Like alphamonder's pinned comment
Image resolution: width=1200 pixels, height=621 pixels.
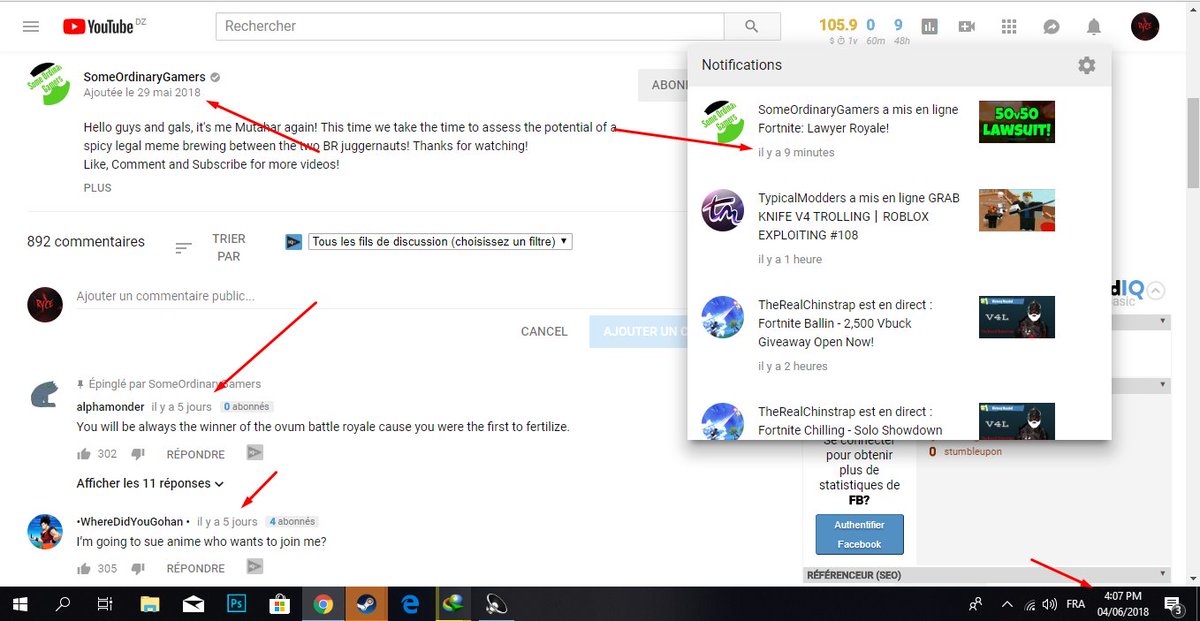(84, 453)
